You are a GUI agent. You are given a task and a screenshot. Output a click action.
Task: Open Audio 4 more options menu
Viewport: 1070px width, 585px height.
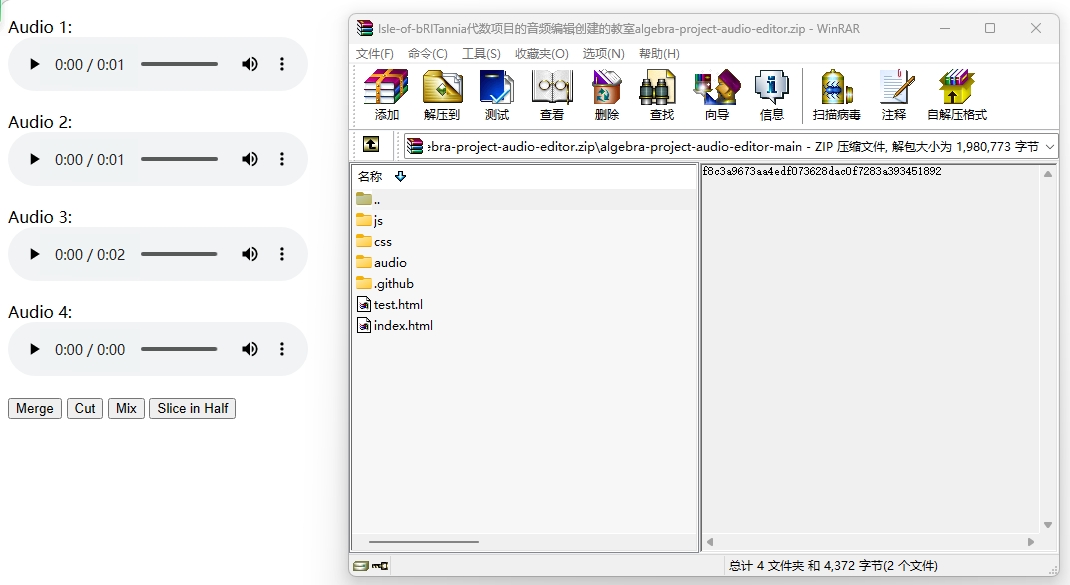282,349
